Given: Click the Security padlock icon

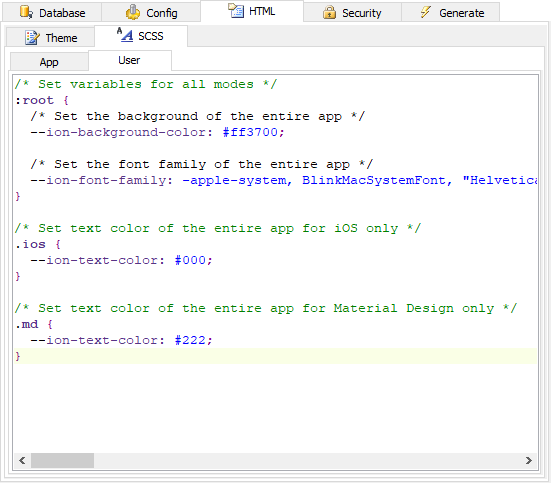Looking at the screenshot, I should (329, 12).
